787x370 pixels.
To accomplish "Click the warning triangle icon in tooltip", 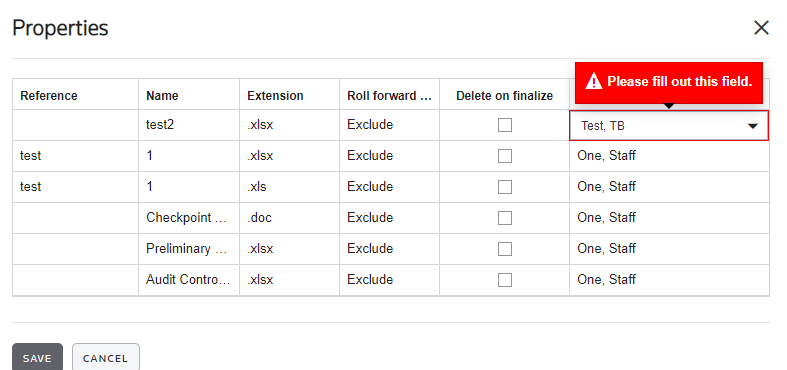I will pyautogui.click(x=594, y=81).
